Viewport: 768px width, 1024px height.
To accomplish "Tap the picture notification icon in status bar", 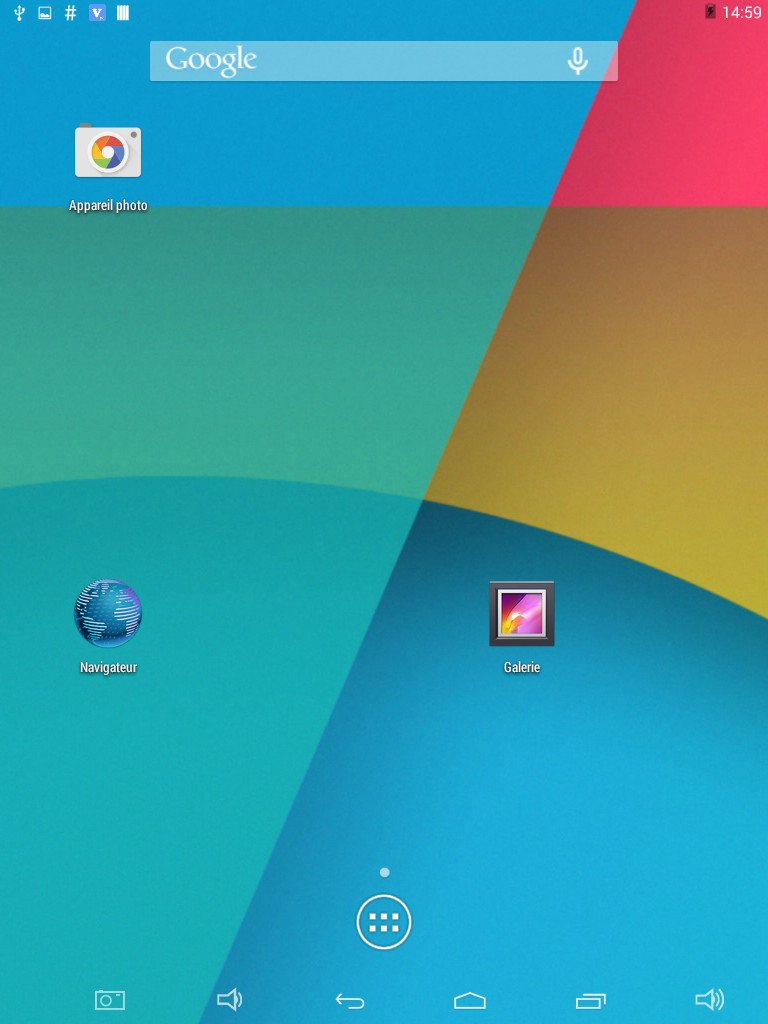I will 45,12.
